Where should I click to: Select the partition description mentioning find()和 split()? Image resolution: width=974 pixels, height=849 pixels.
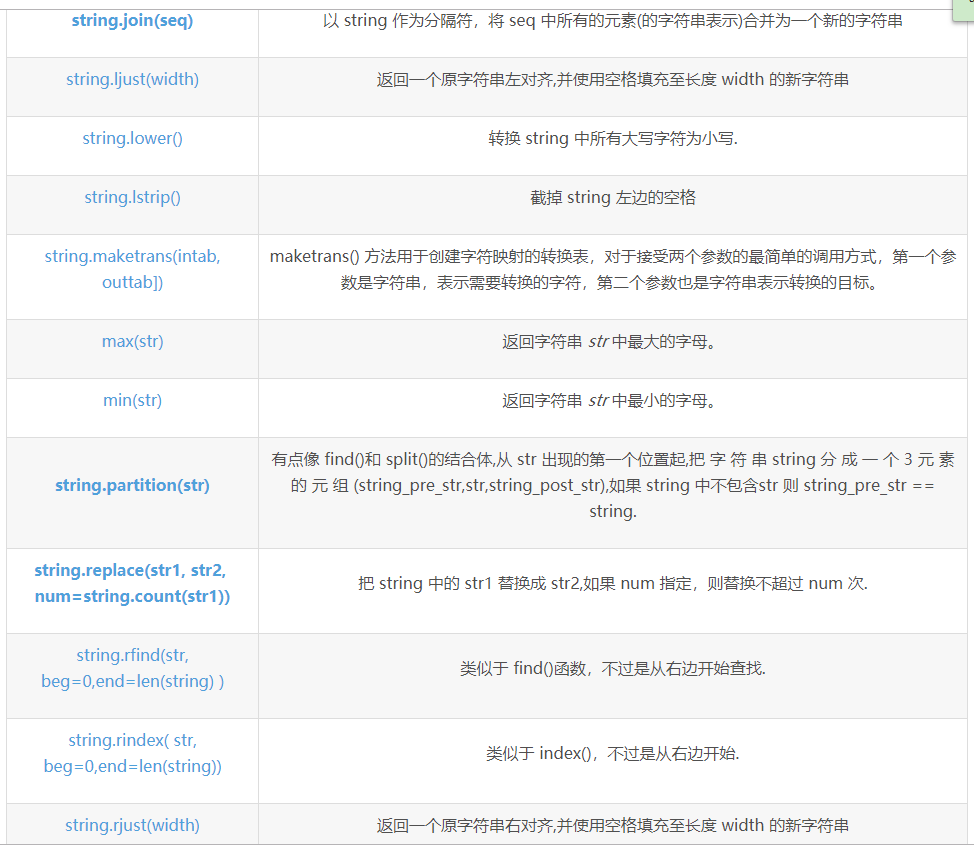(x=612, y=485)
